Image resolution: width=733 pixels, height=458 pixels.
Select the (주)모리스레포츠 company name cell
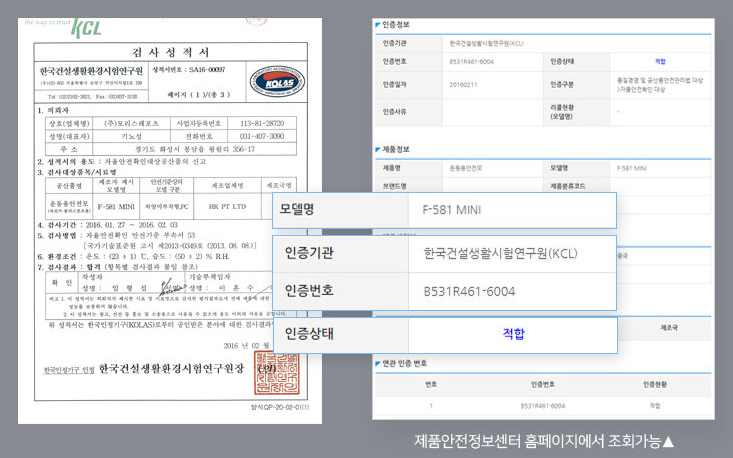click(x=131, y=123)
